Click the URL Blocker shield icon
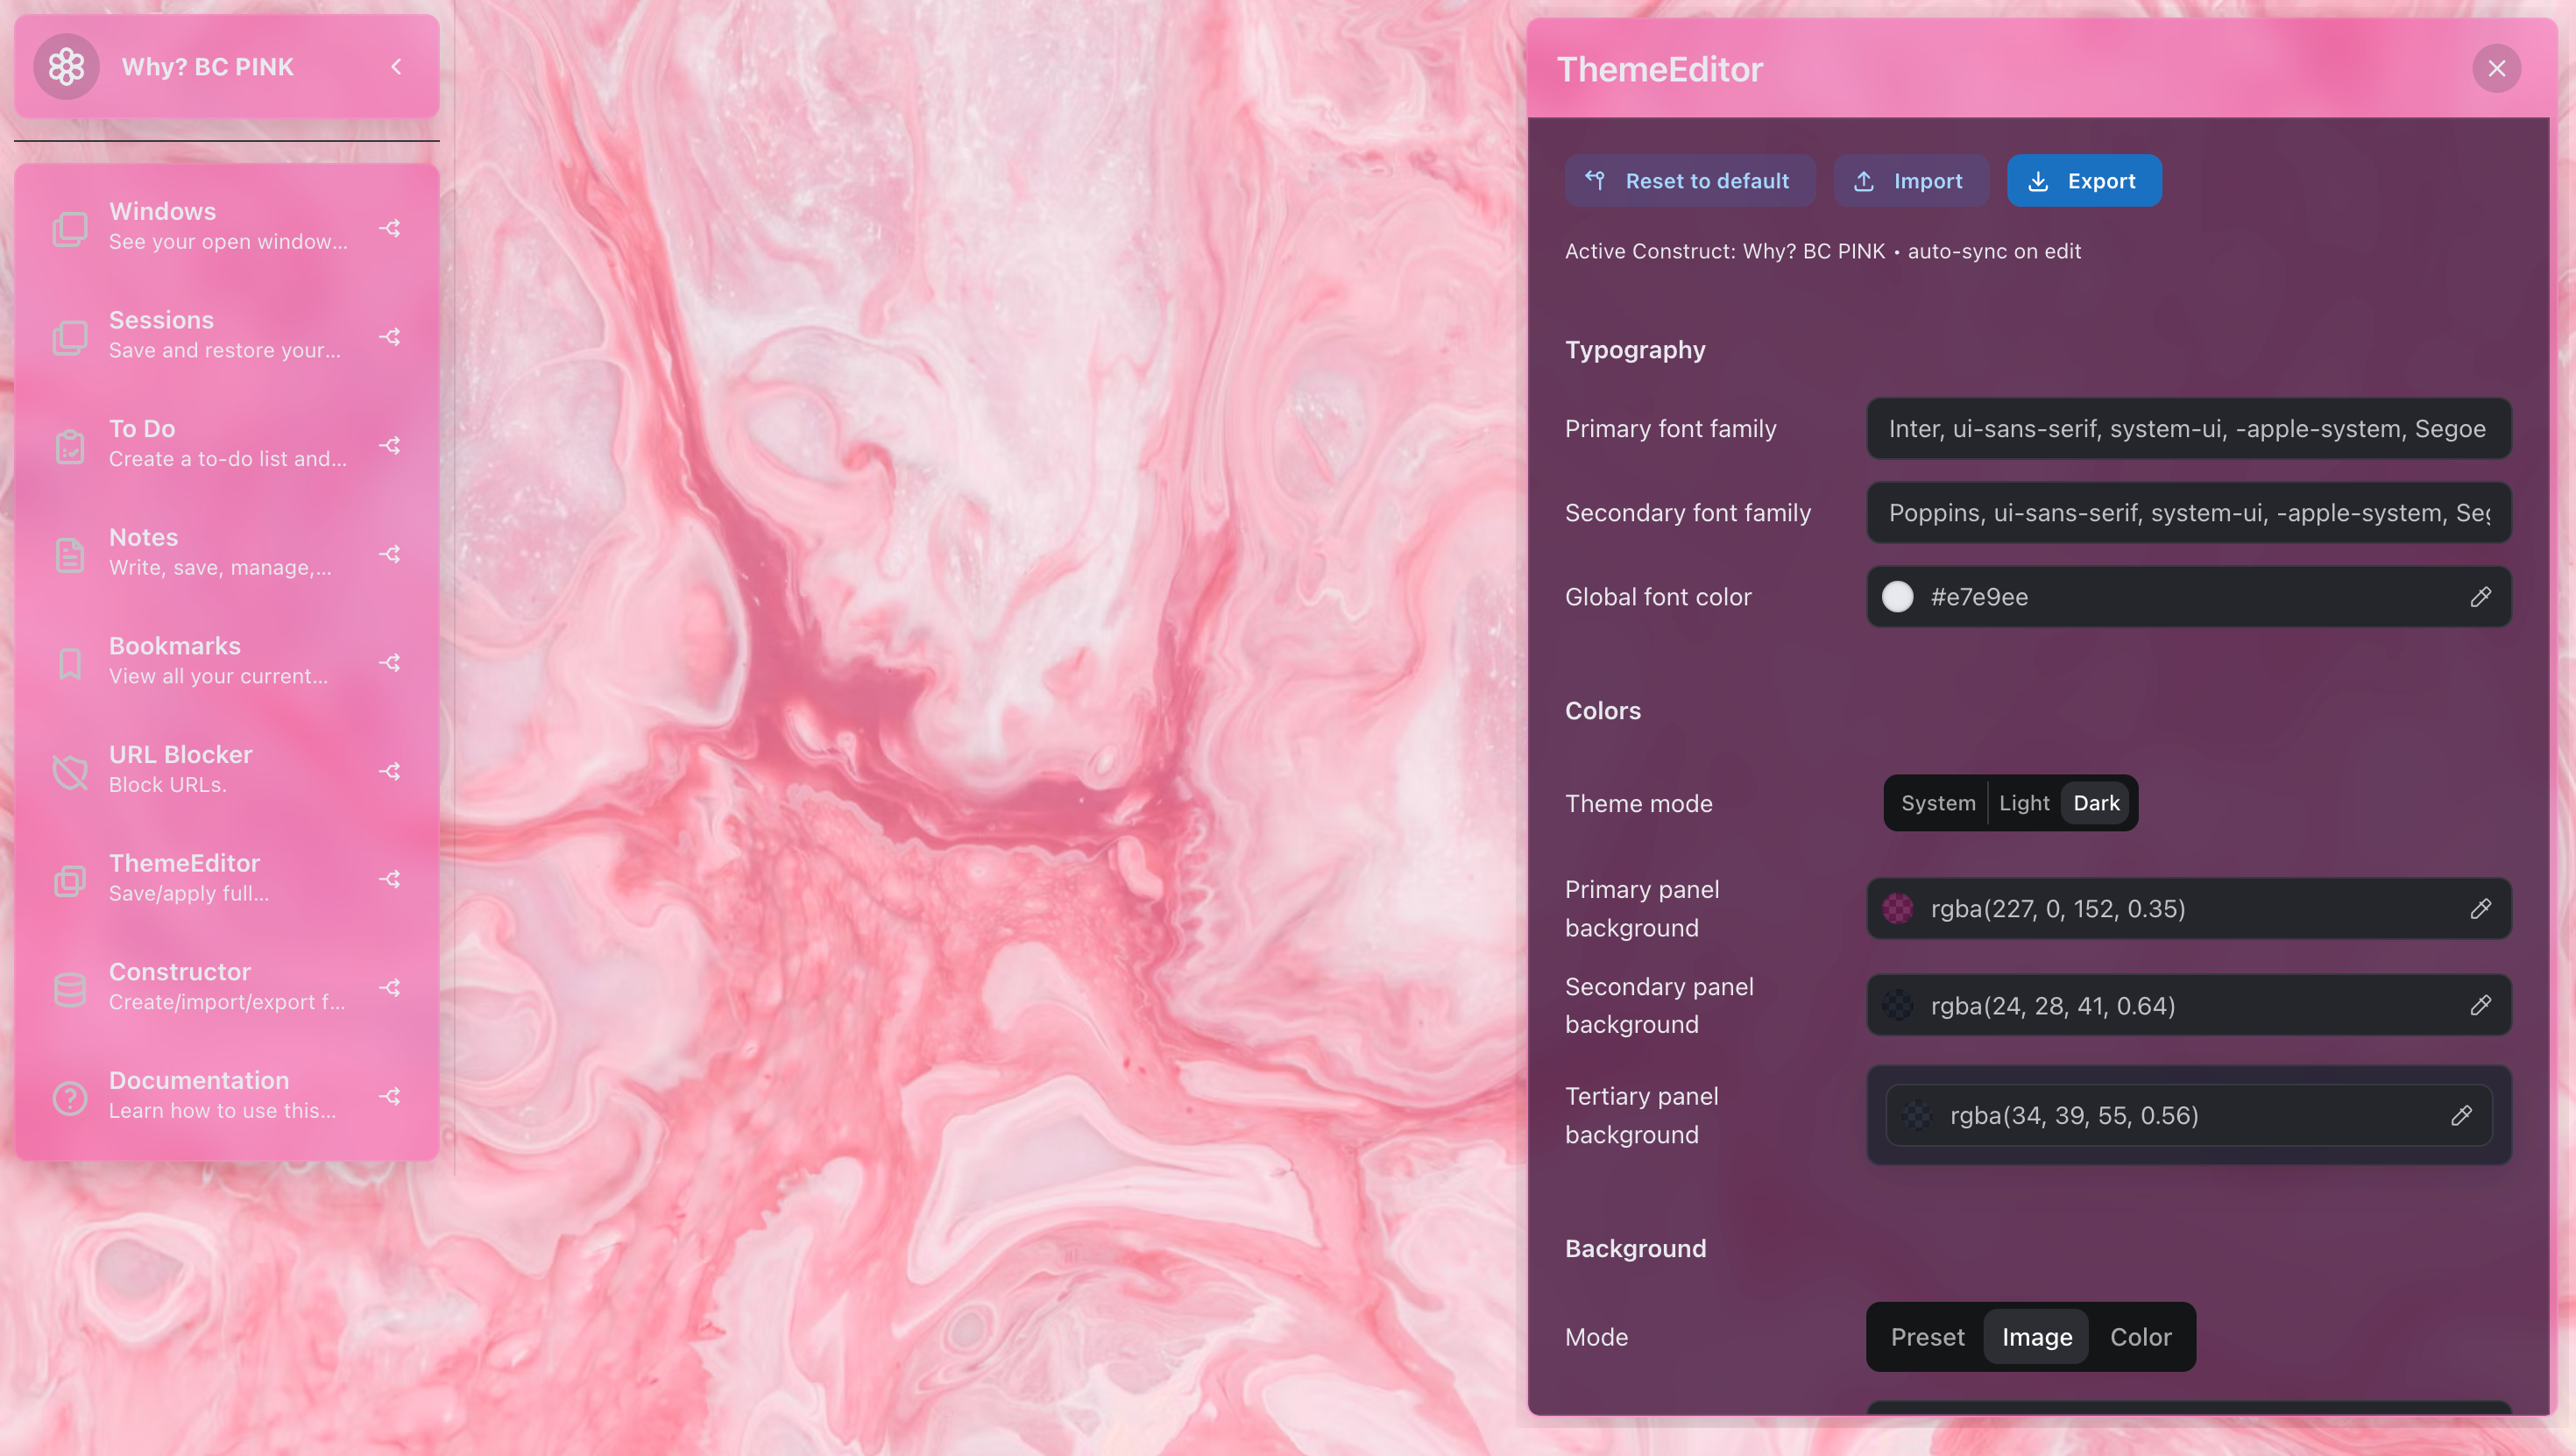 pyautogui.click(x=70, y=771)
